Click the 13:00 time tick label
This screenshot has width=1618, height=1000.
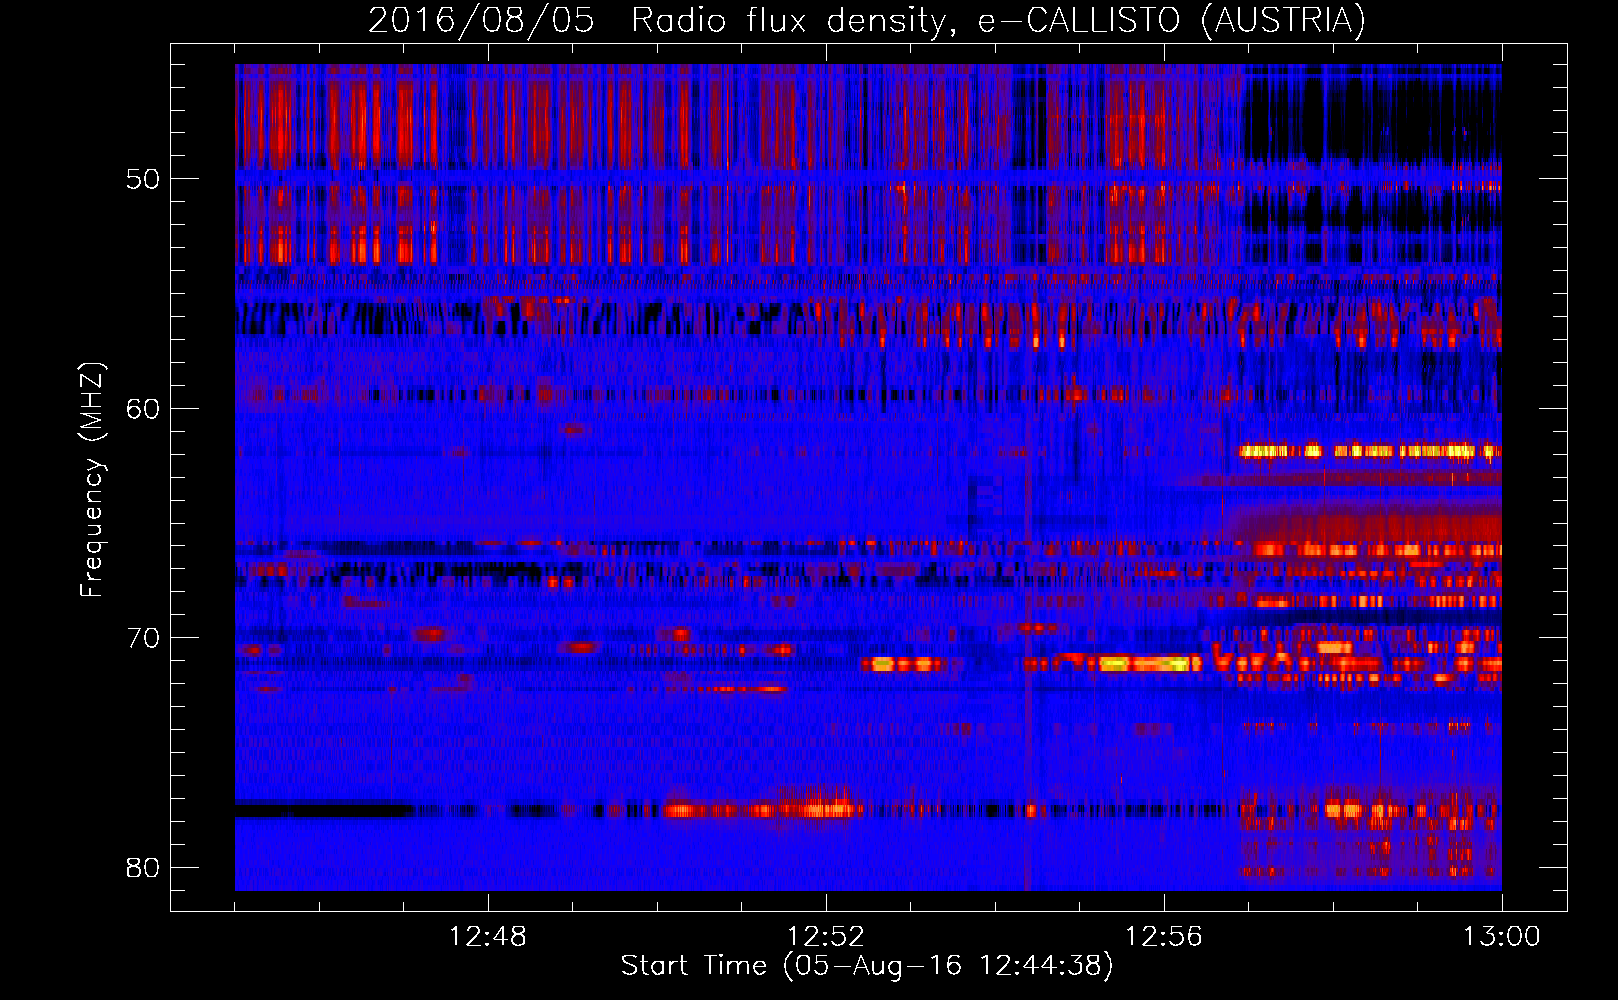[1501, 937]
